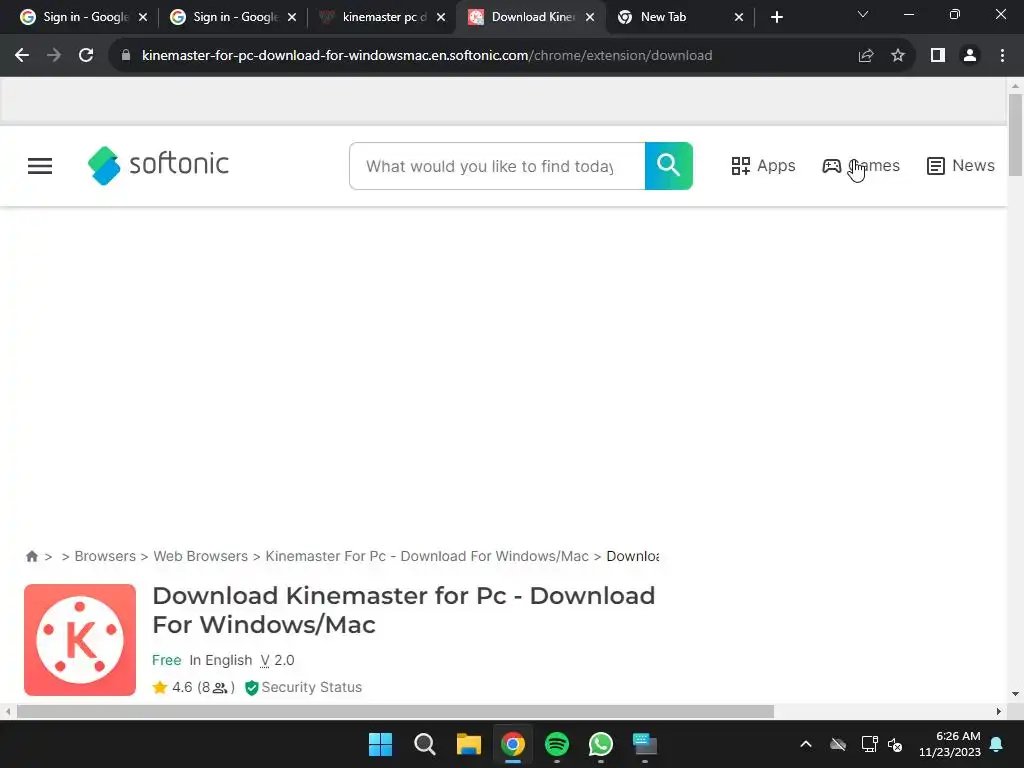This screenshot has width=1024, height=768.
Task: Open Chrome profile menu
Action: [970, 56]
